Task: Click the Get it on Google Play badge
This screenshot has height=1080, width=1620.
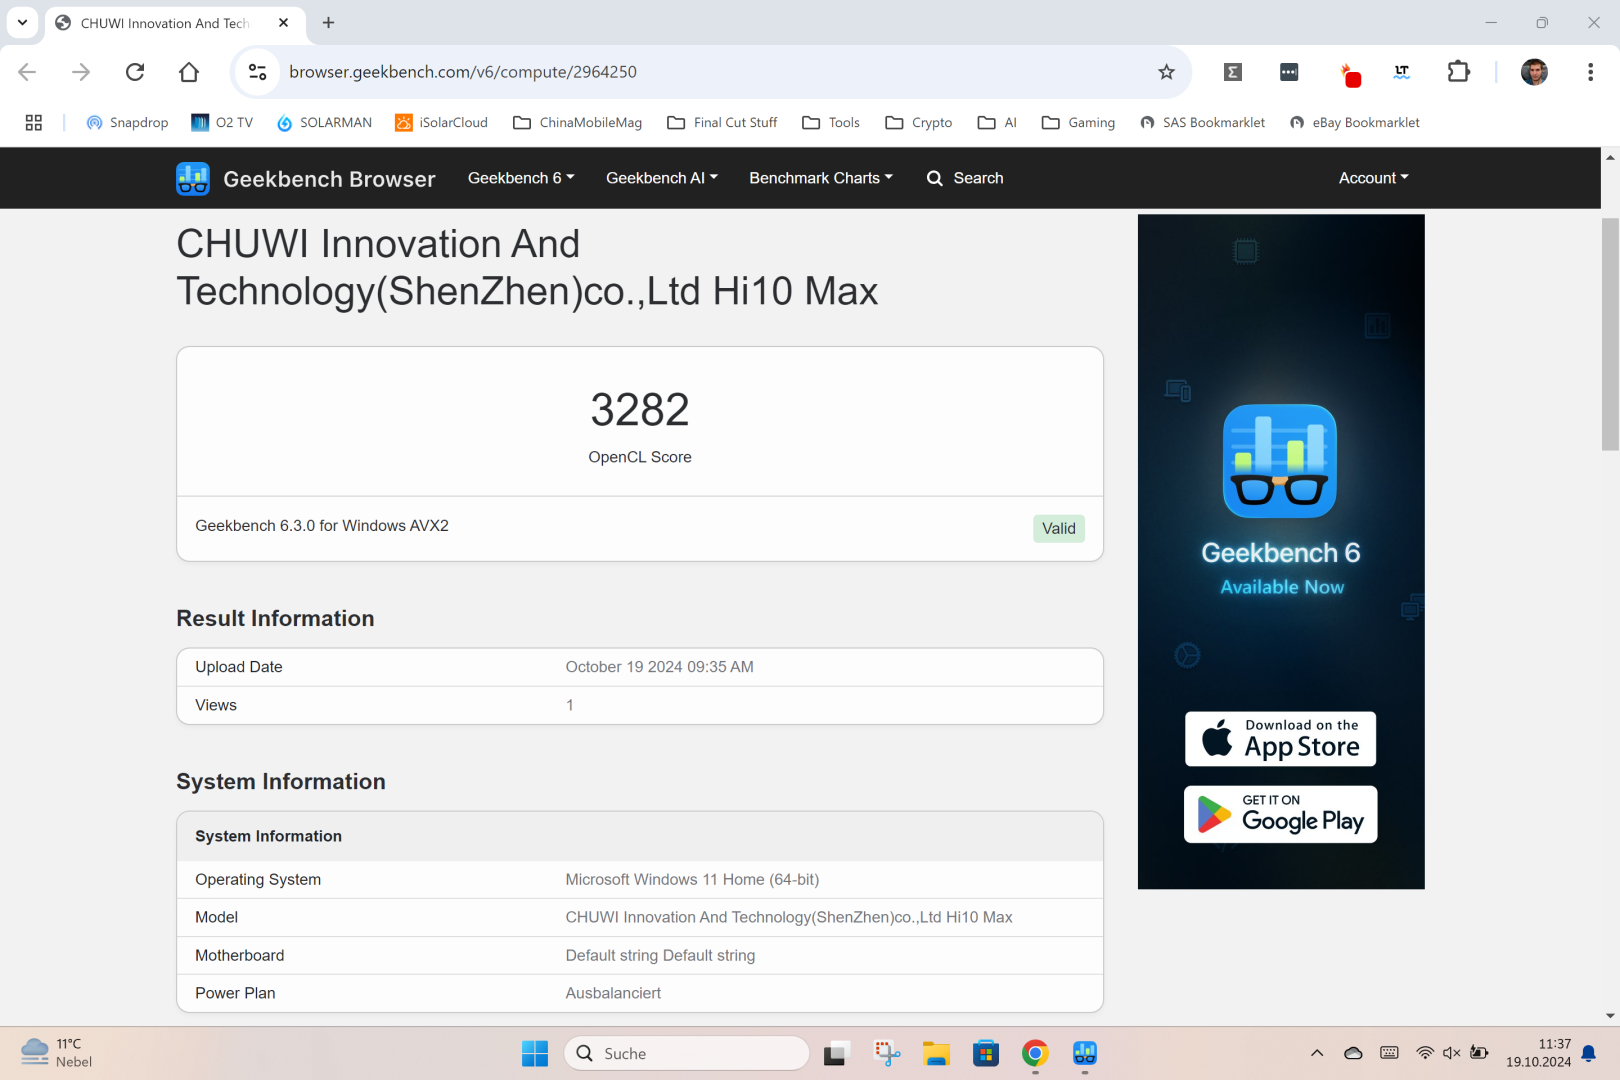Action: point(1280,814)
